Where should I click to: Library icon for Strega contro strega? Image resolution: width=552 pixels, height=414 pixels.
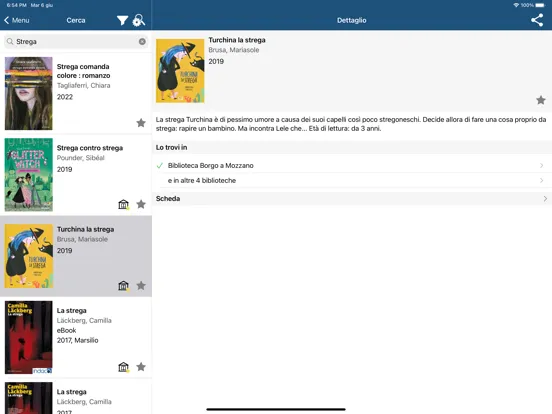124,204
